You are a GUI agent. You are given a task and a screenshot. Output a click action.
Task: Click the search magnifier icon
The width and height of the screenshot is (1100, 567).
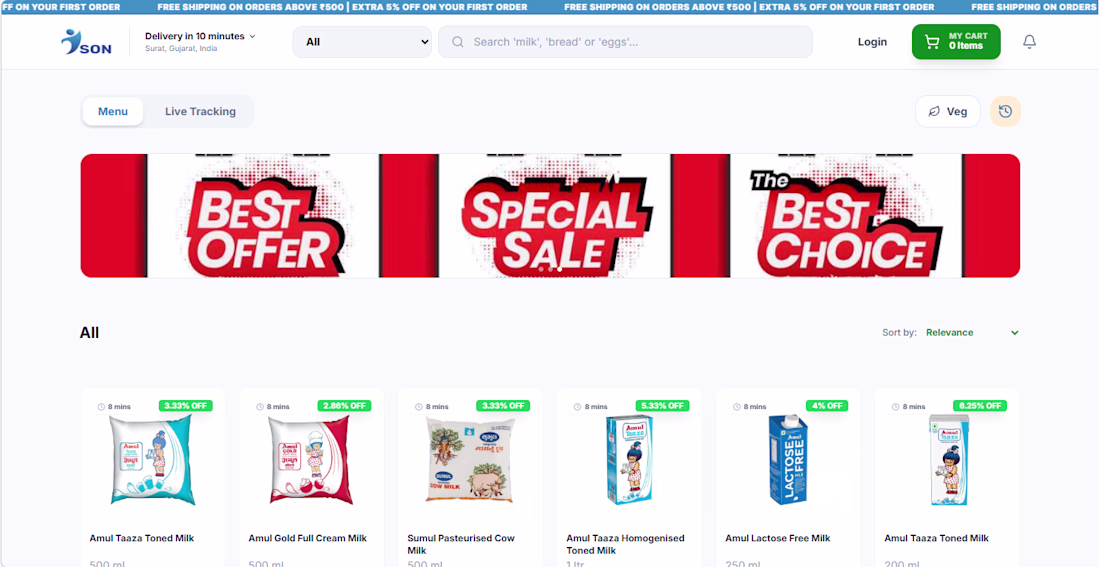coord(457,42)
